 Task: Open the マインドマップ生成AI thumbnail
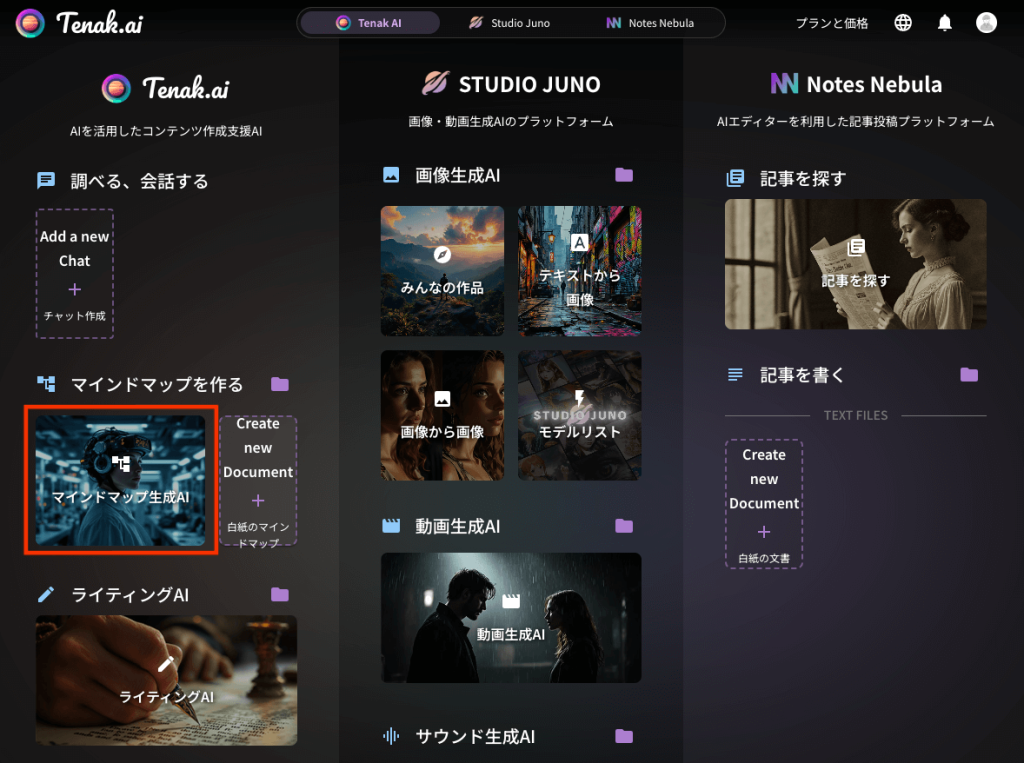pos(120,480)
